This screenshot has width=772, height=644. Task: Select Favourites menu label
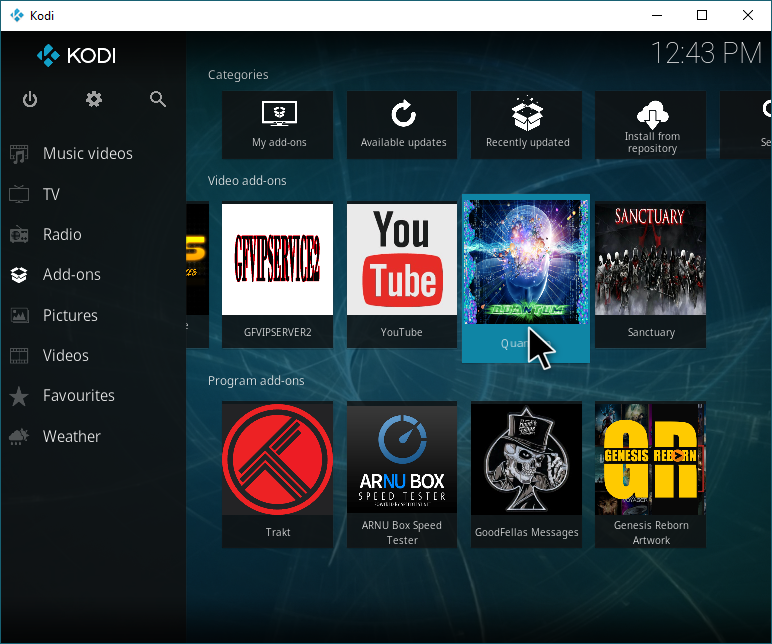pos(79,396)
